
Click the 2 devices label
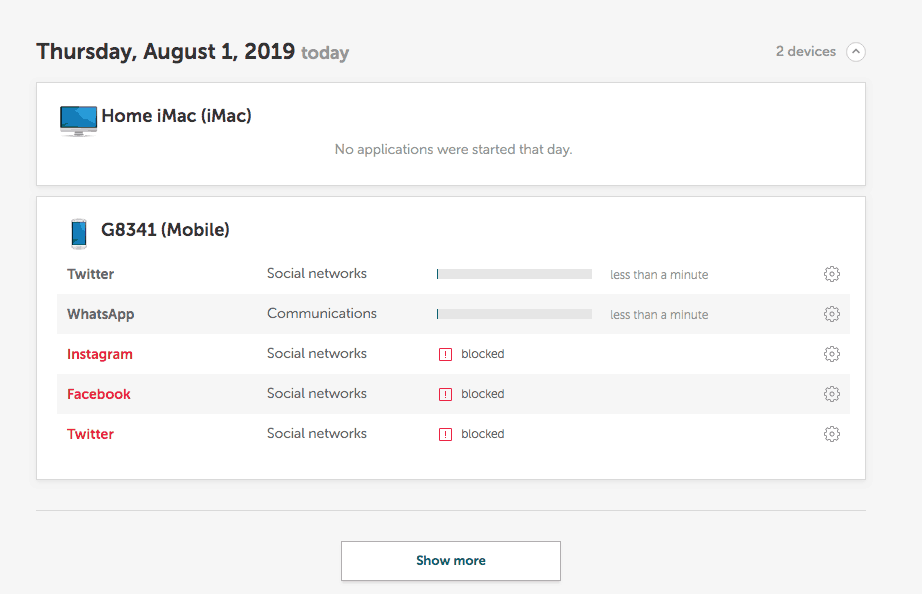pos(805,51)
